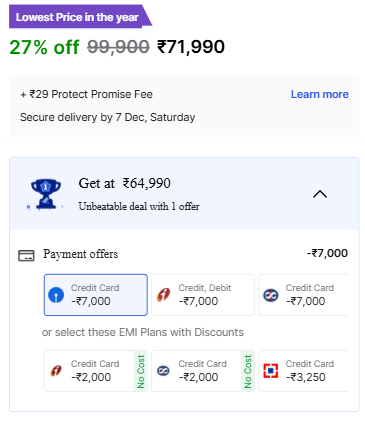Click the Kotak logo in EMI -₹2,000 plan
The width and height of the screenshot is (365, 426).
[163, 371]
